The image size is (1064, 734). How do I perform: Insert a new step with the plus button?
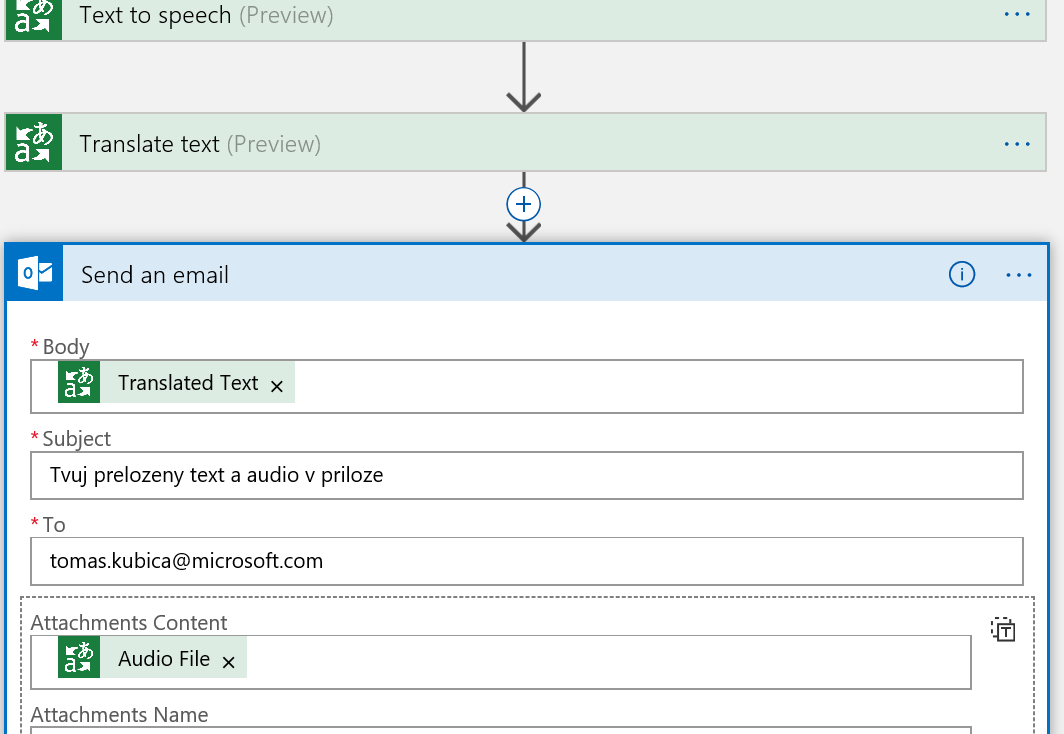coord(523,204)
